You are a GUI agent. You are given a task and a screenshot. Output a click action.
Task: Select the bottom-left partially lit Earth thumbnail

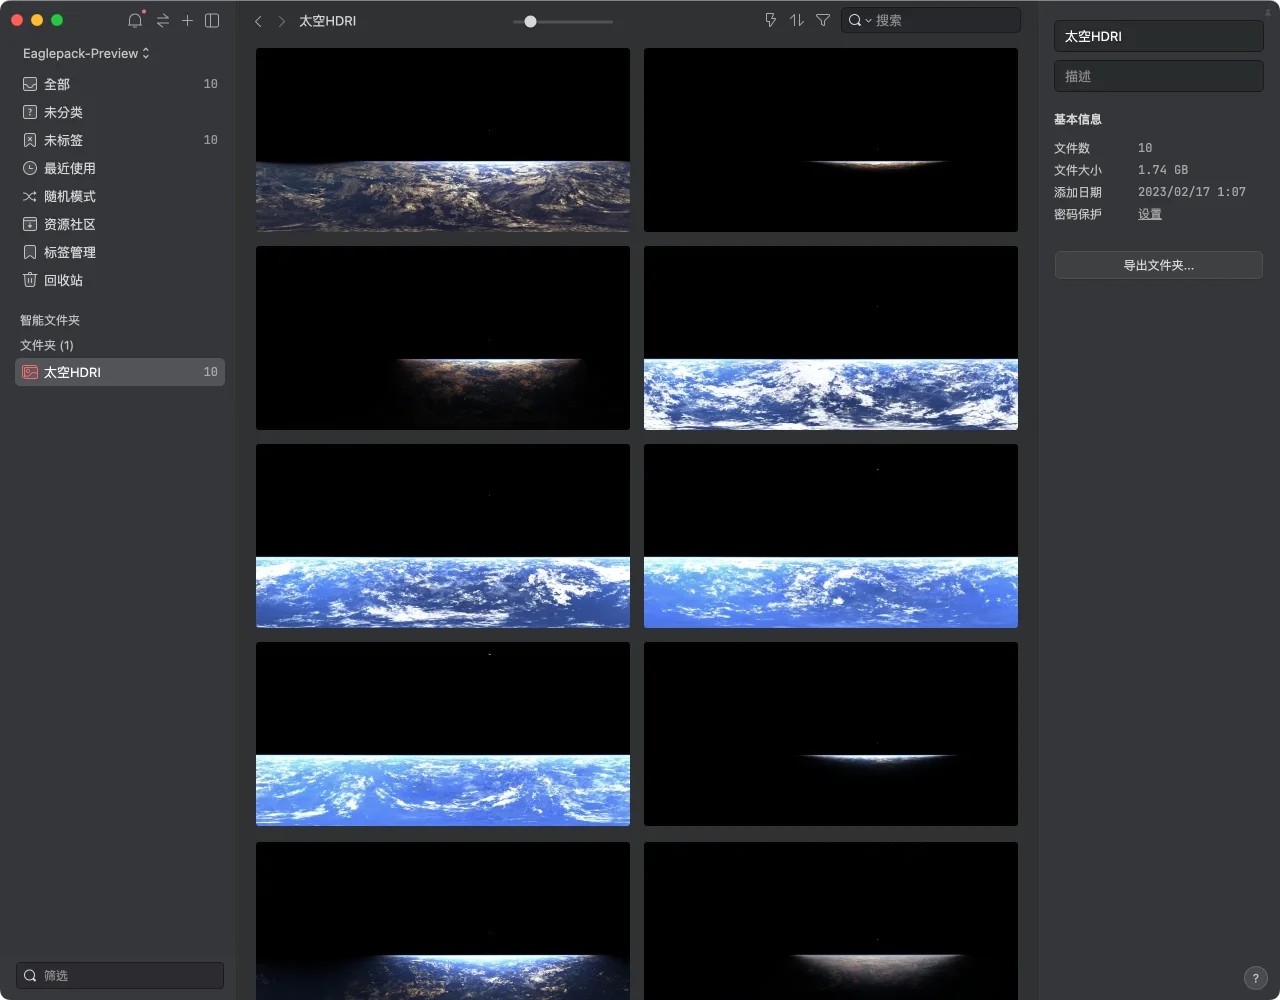pyautogui.click(x=443, y=921)
